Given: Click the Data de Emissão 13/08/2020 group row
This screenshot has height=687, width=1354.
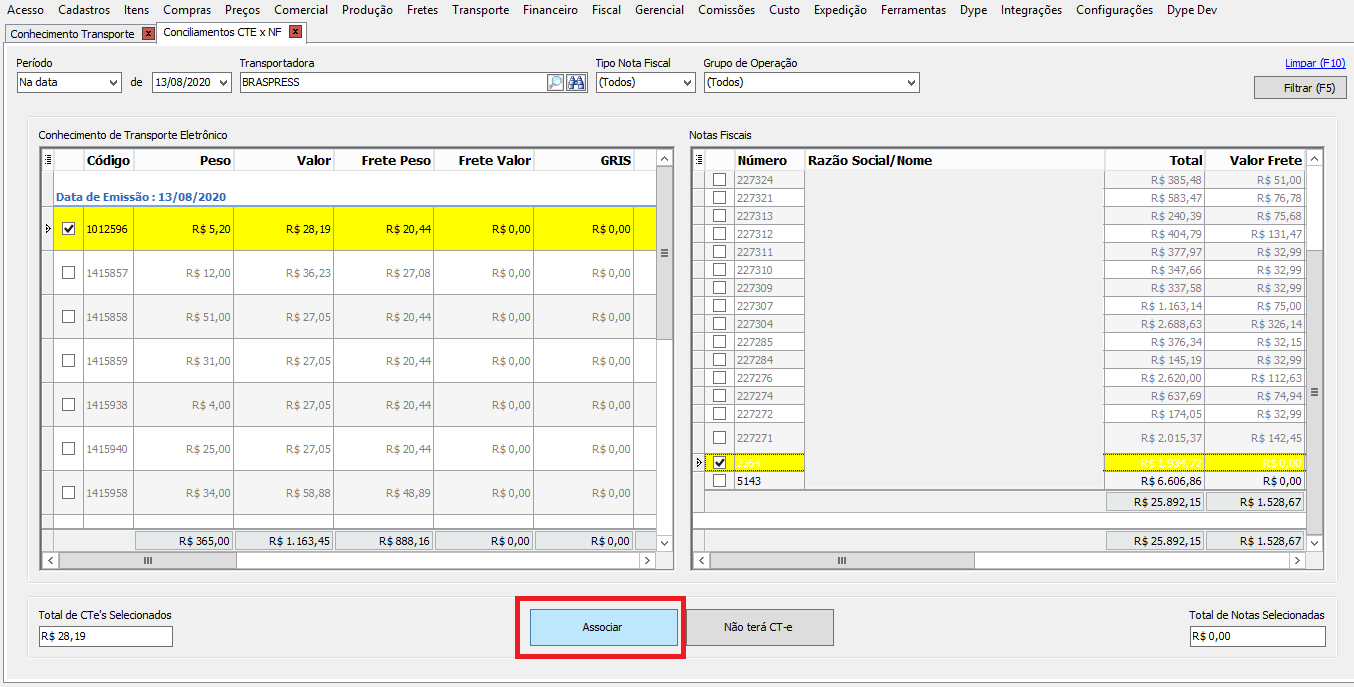Looking at the screenshot, I should click(x=355, y=197).
